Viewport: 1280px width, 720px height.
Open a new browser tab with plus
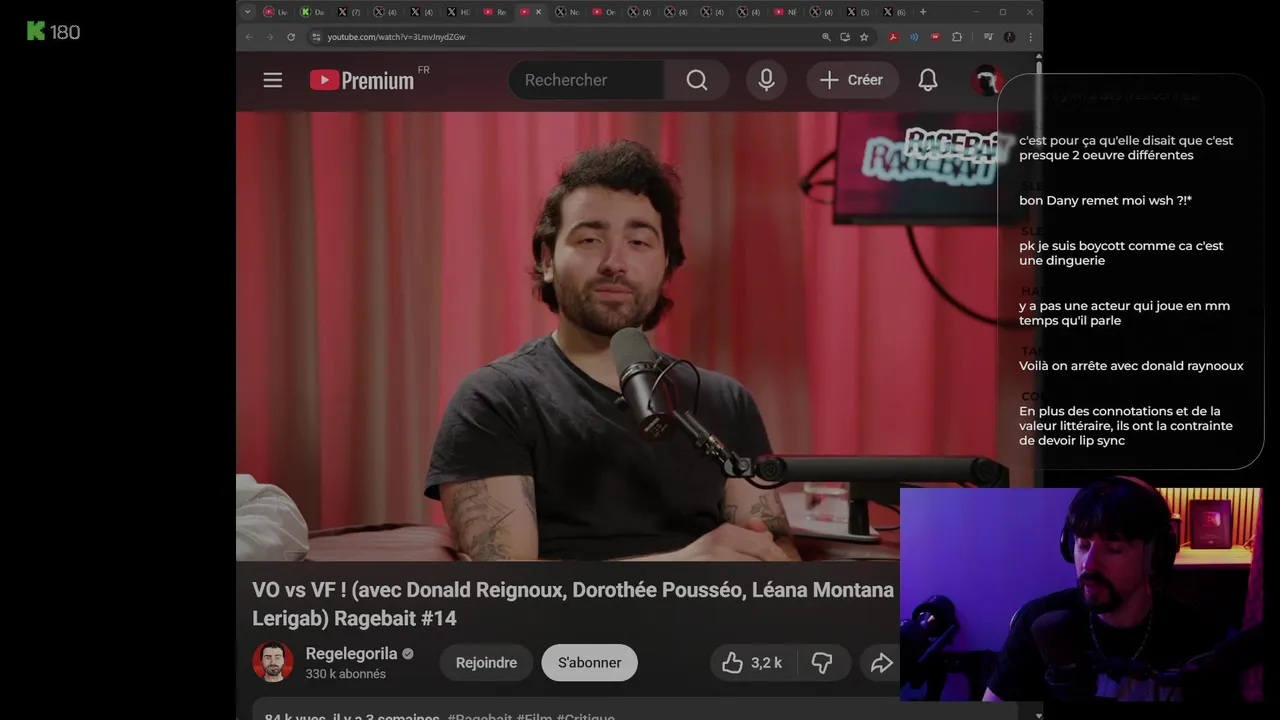coord(923,12)
